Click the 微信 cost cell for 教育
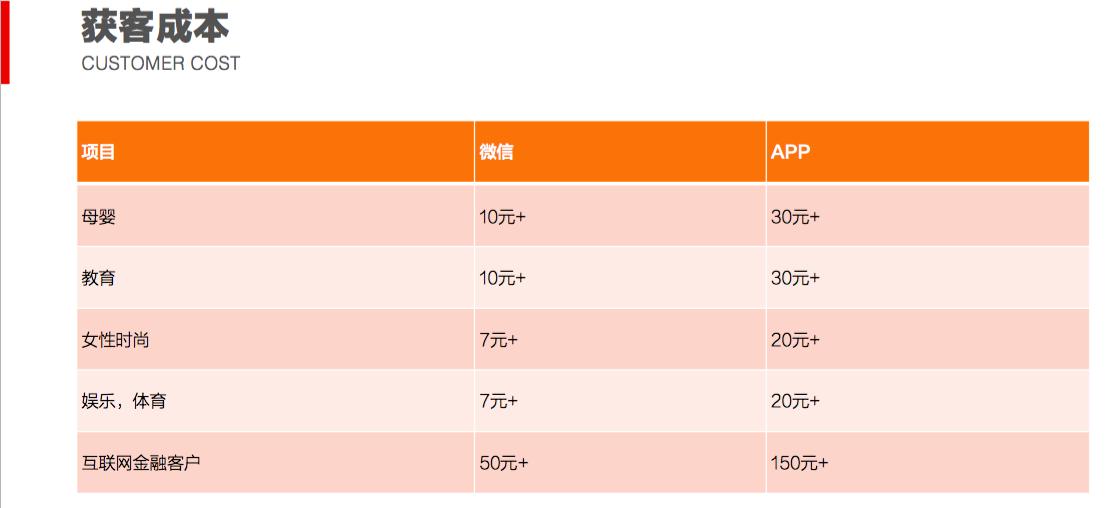This screenshot has height=508, width=1105. coord(502,278)
